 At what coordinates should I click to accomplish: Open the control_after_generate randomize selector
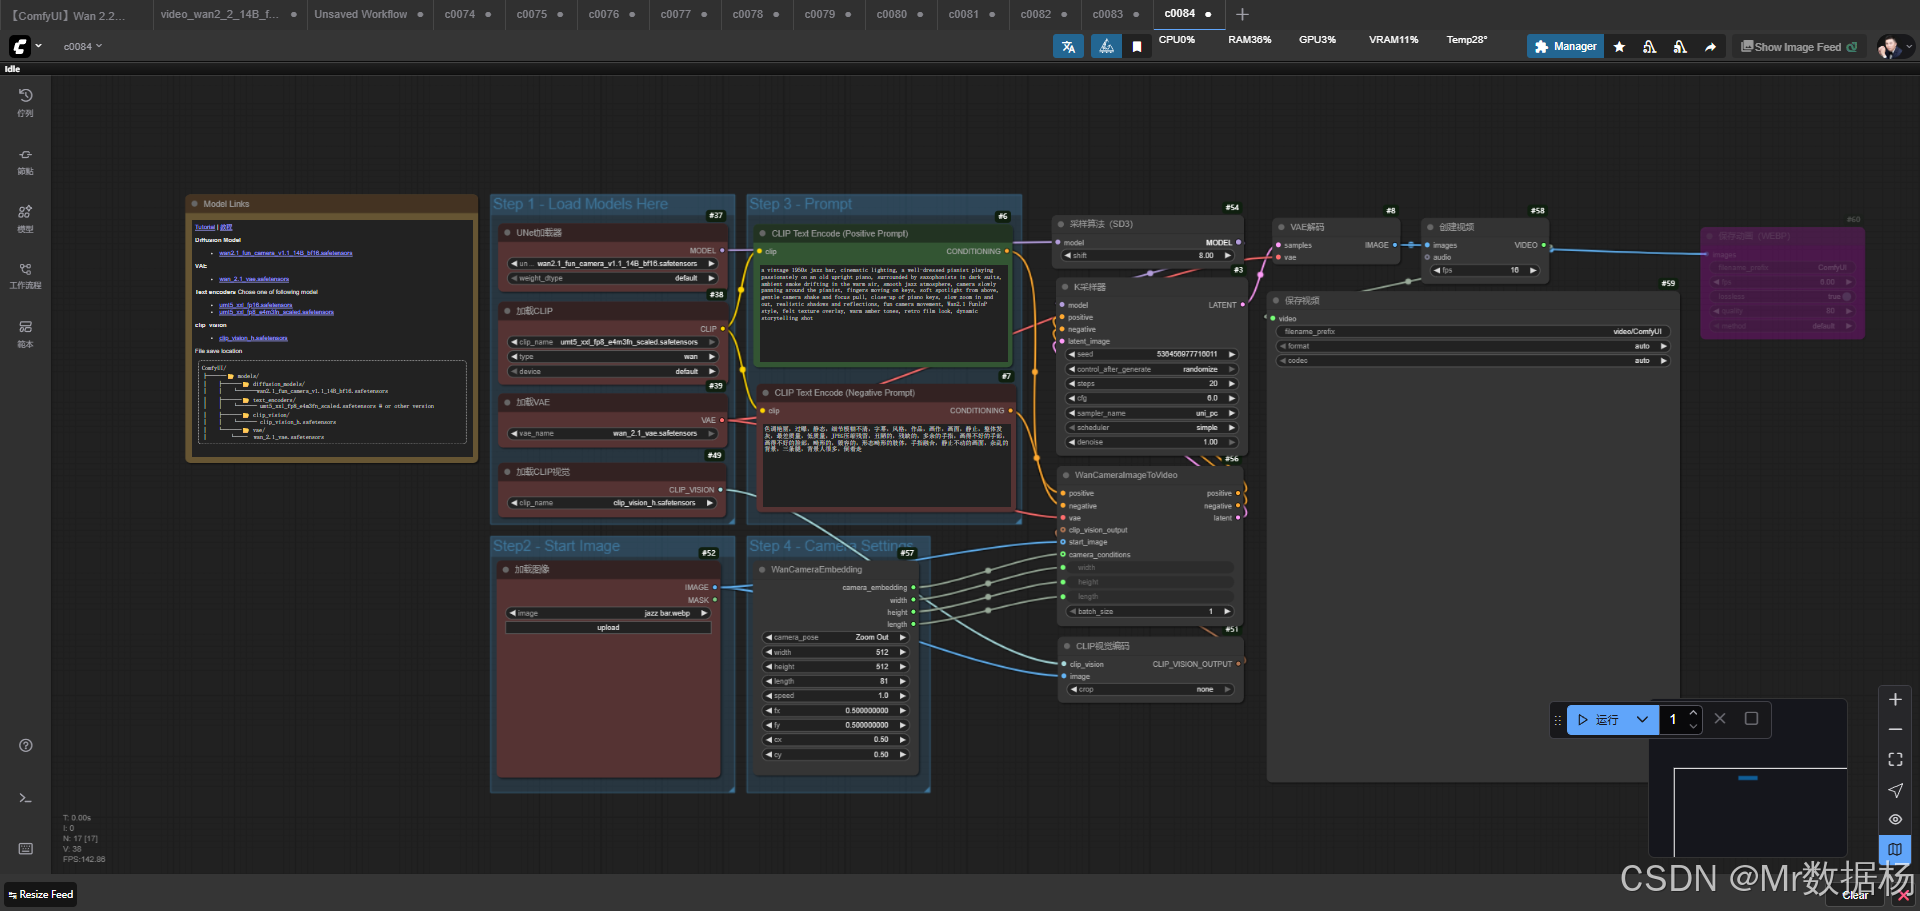[x=1152, y=369]
